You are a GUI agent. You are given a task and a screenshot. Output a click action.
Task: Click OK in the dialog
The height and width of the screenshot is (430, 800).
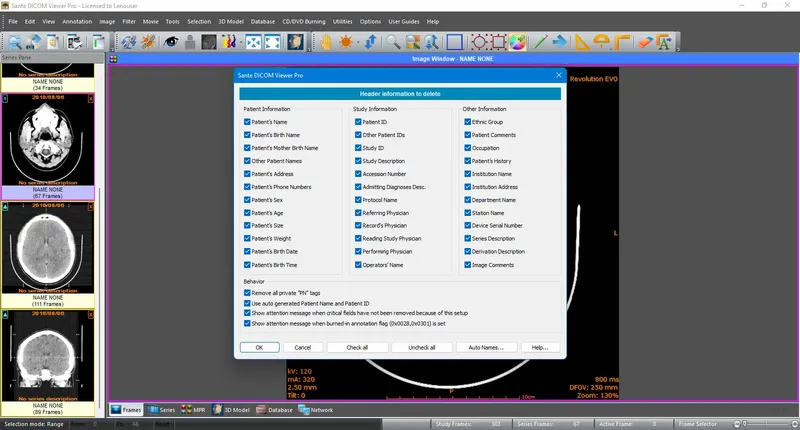[259, 347]
